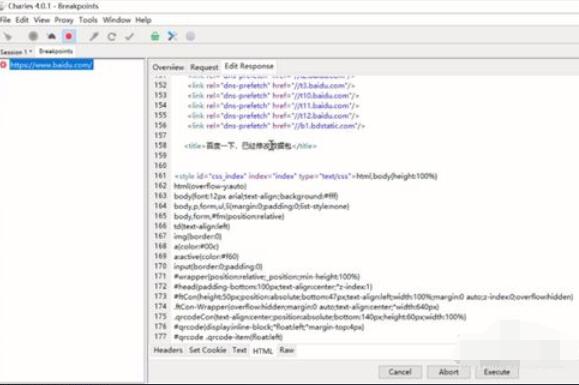Viewport: 579px width, 385px height.
Task: Open the Tools menu
Action: point(88,20)
